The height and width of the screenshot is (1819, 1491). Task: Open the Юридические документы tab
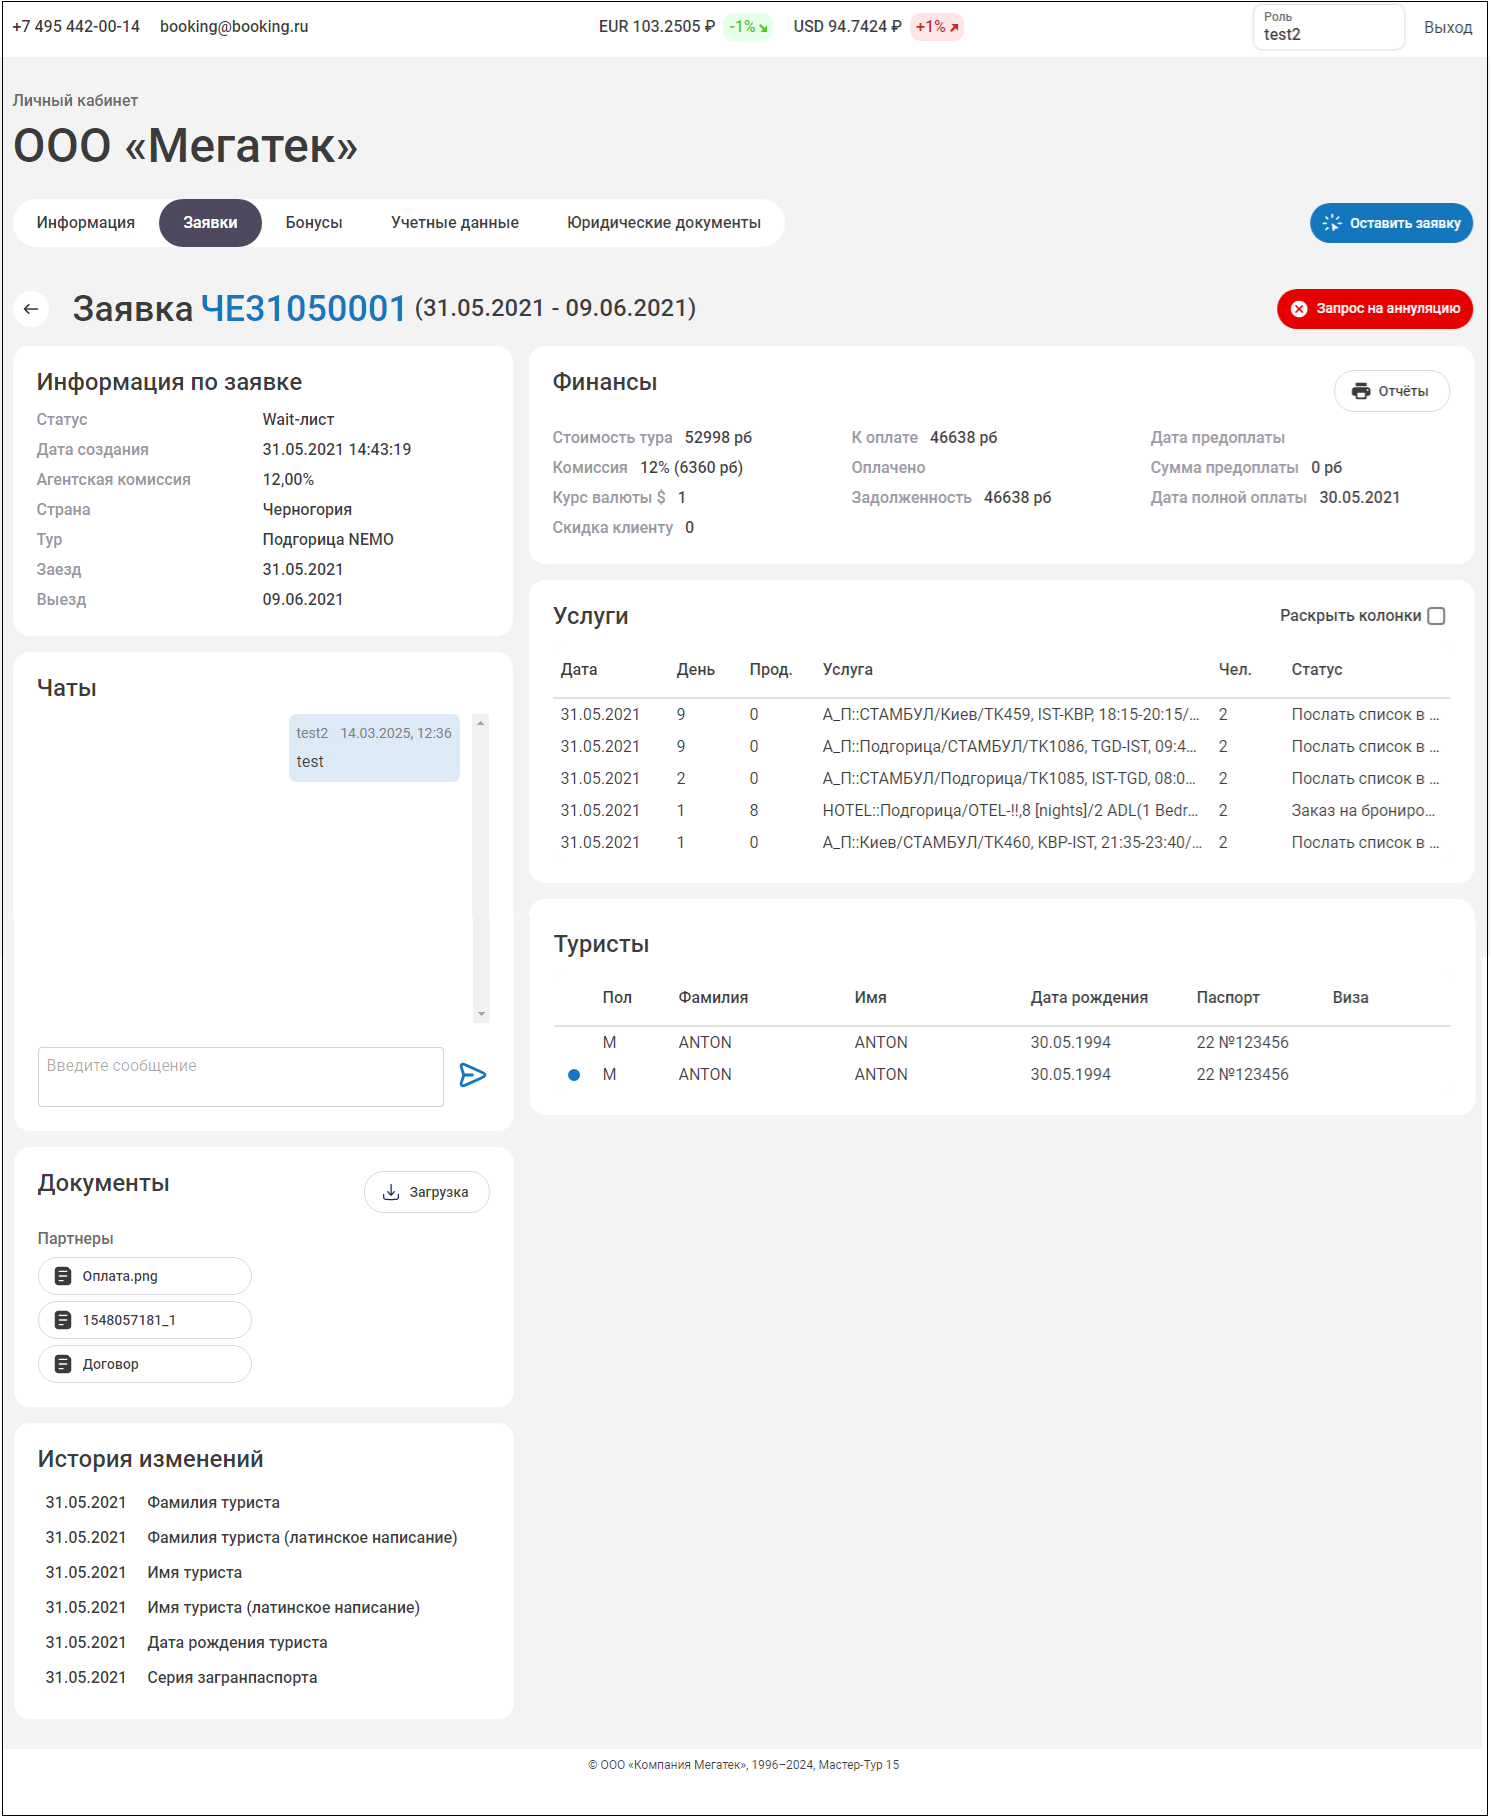click(x=663, y=223)
